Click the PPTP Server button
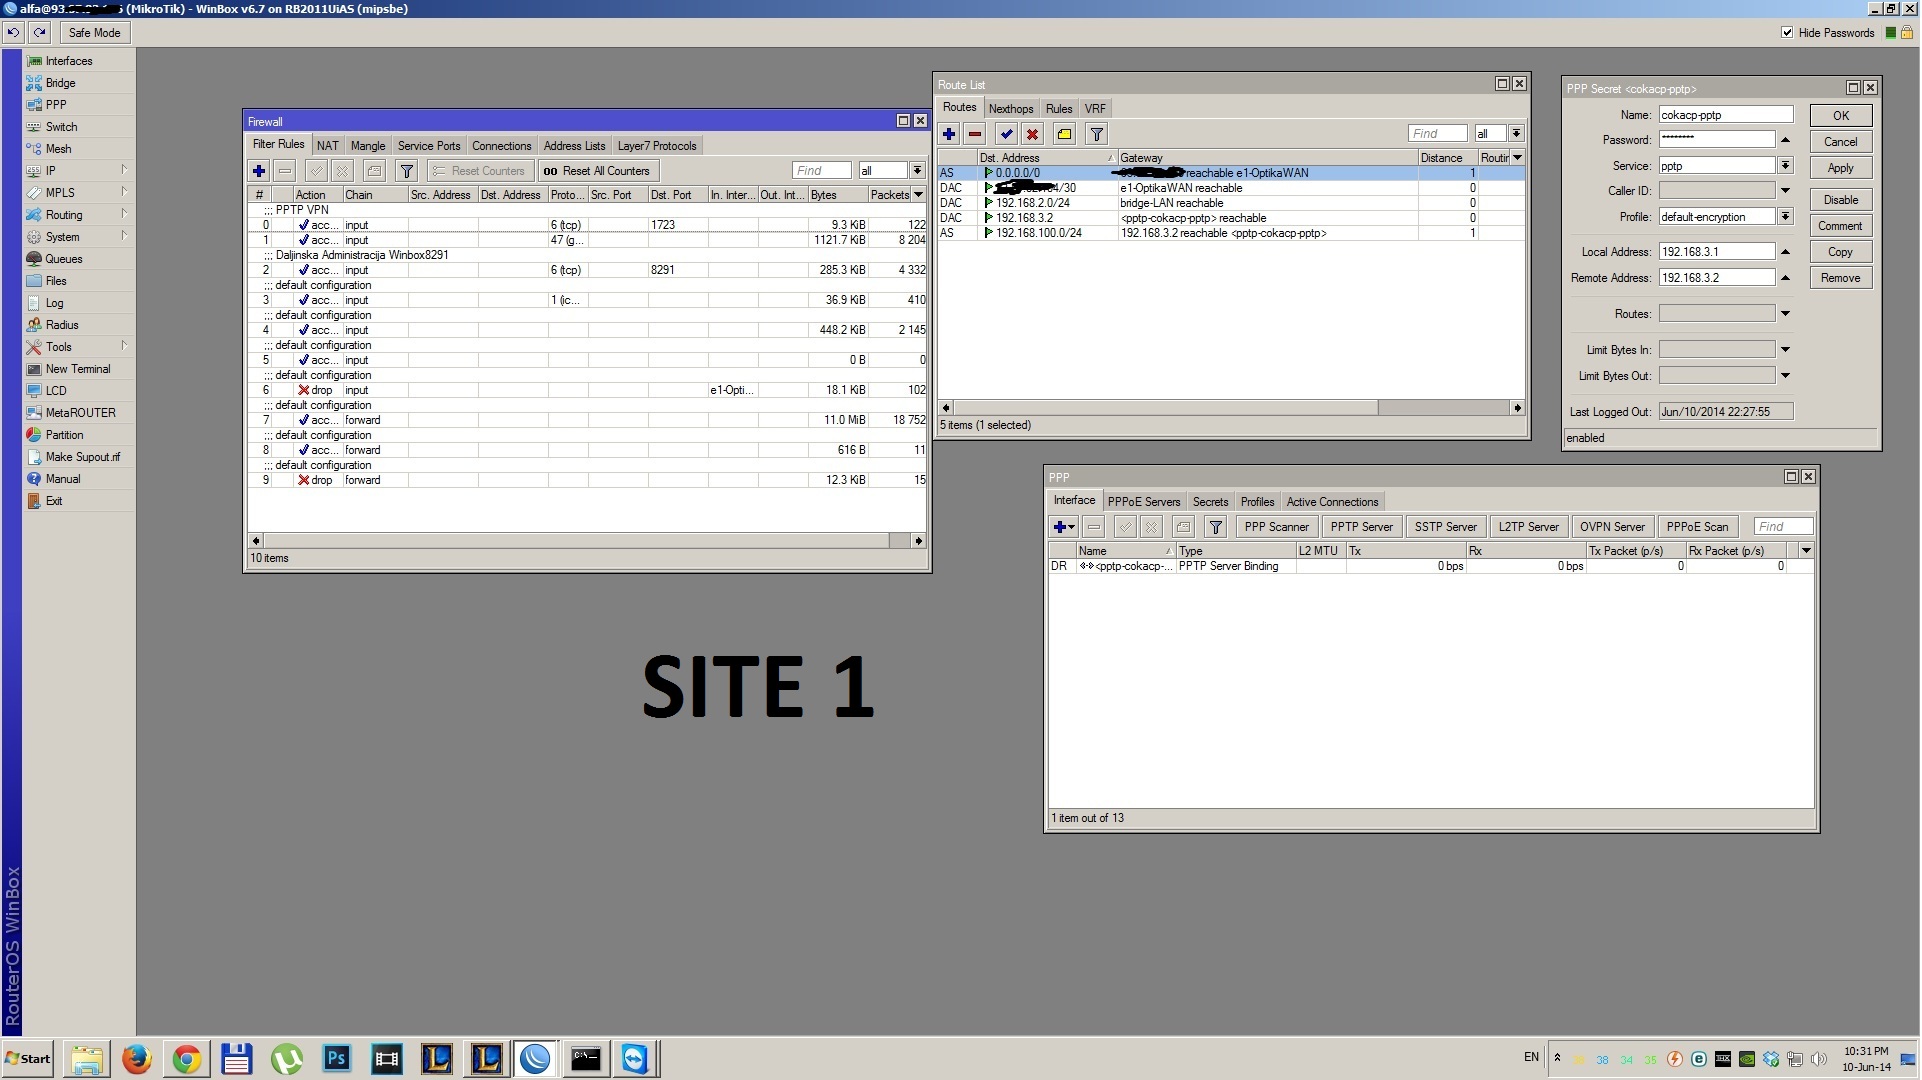 (x=1361, y=527)
